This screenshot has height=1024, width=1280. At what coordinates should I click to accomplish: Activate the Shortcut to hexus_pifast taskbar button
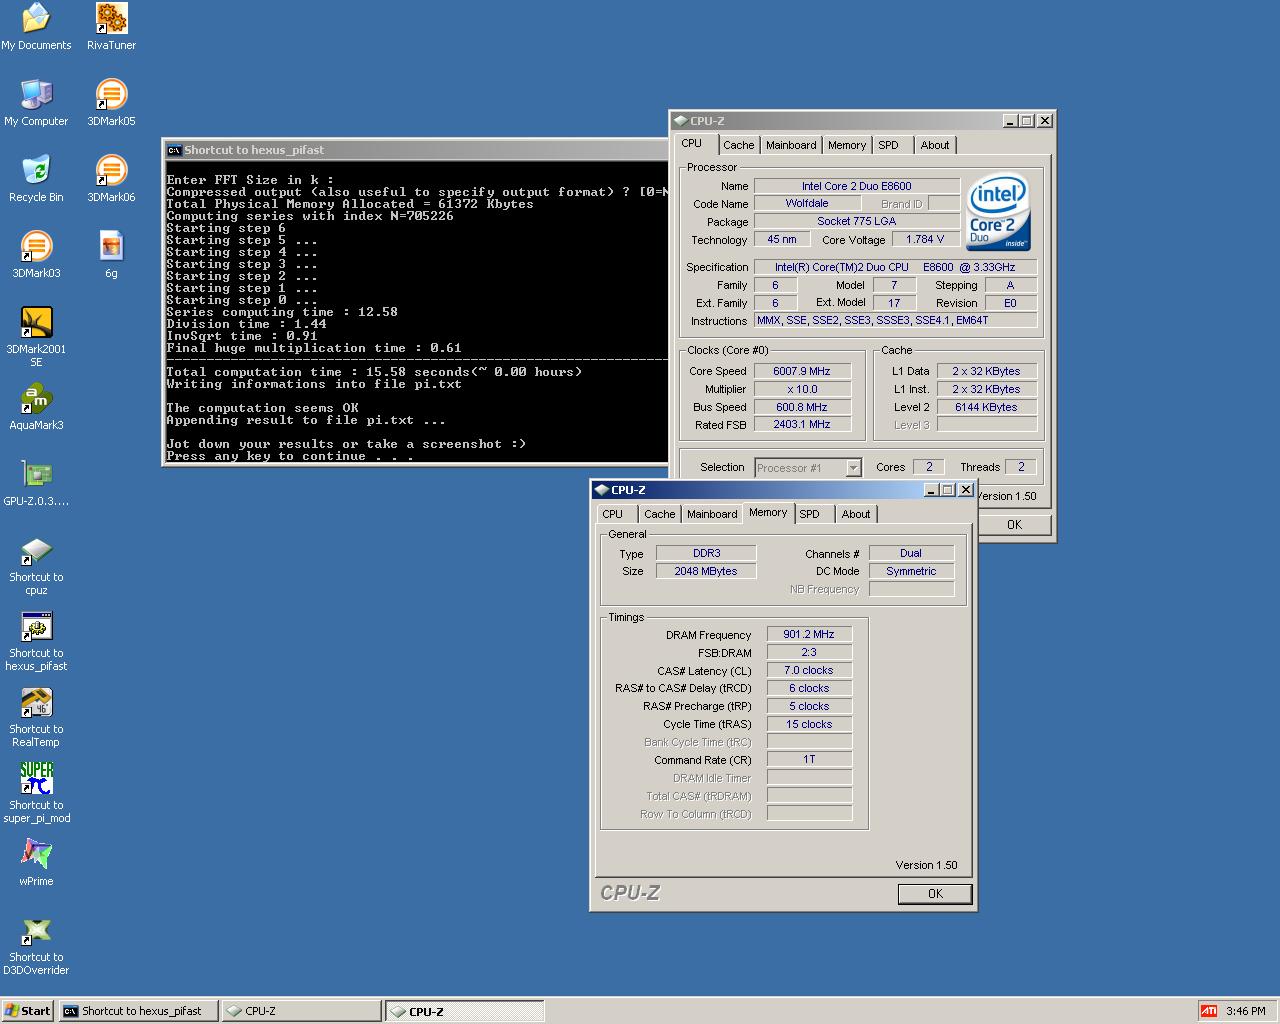139,1011
